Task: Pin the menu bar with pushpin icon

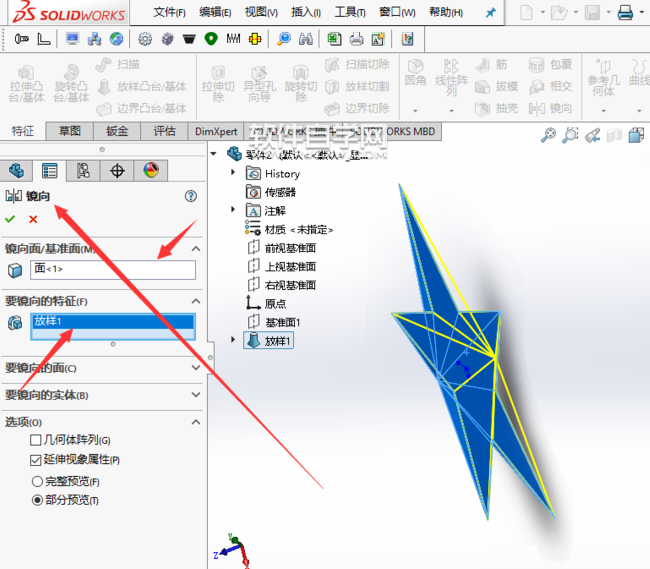Action: 490,13
